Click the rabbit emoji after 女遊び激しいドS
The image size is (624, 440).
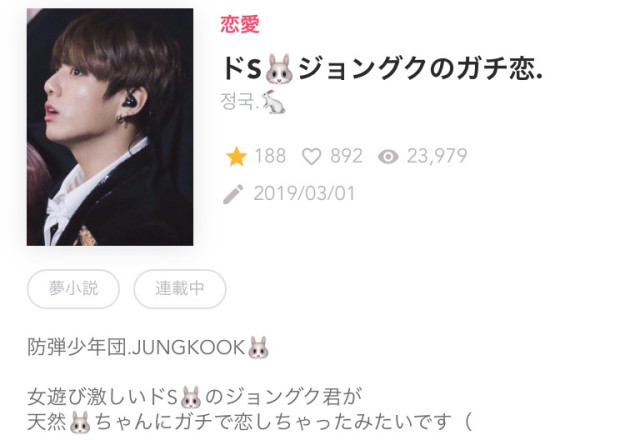coord(191,397)
